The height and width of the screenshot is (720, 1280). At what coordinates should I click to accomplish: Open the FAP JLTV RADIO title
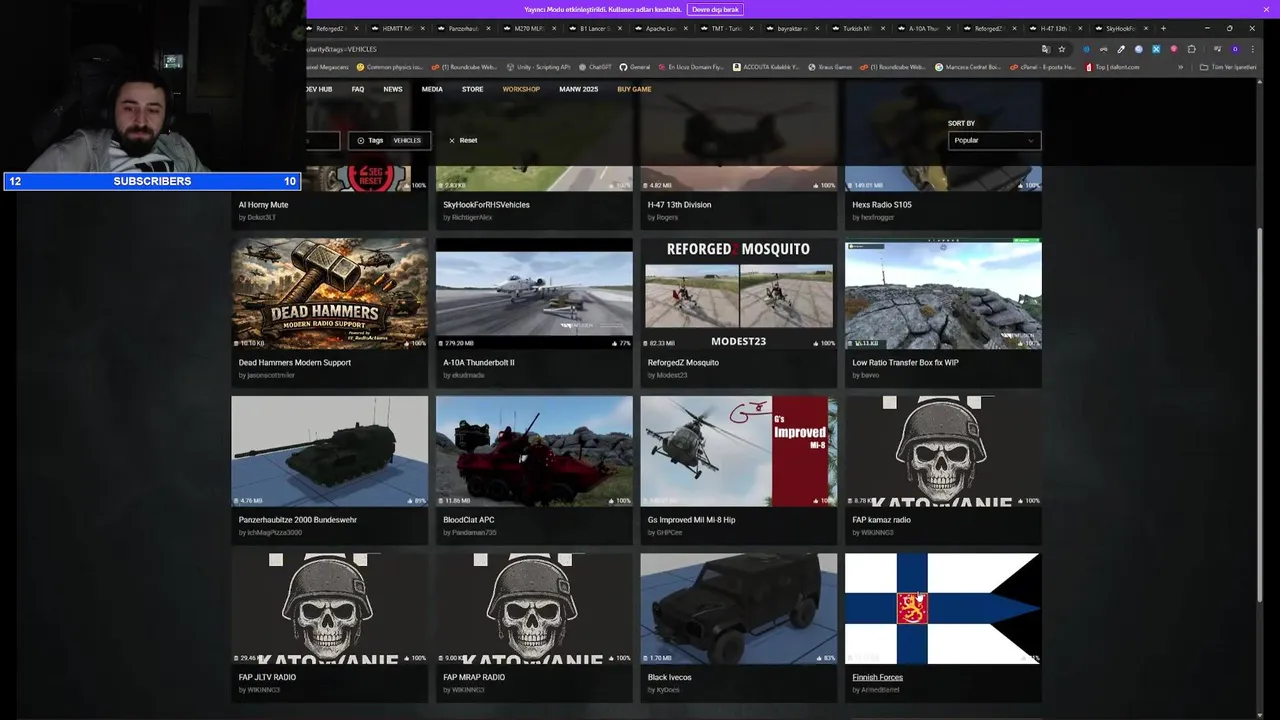[x=267, y=677]
